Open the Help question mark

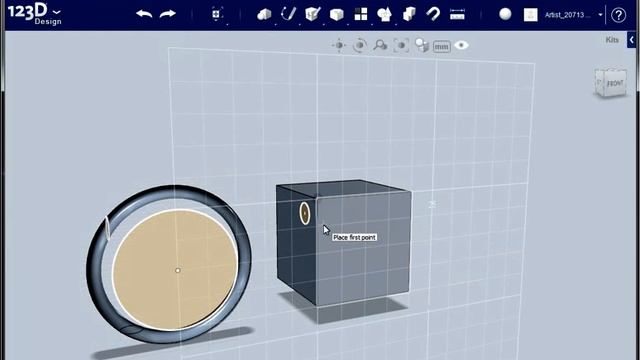click(x=618, y=15)
